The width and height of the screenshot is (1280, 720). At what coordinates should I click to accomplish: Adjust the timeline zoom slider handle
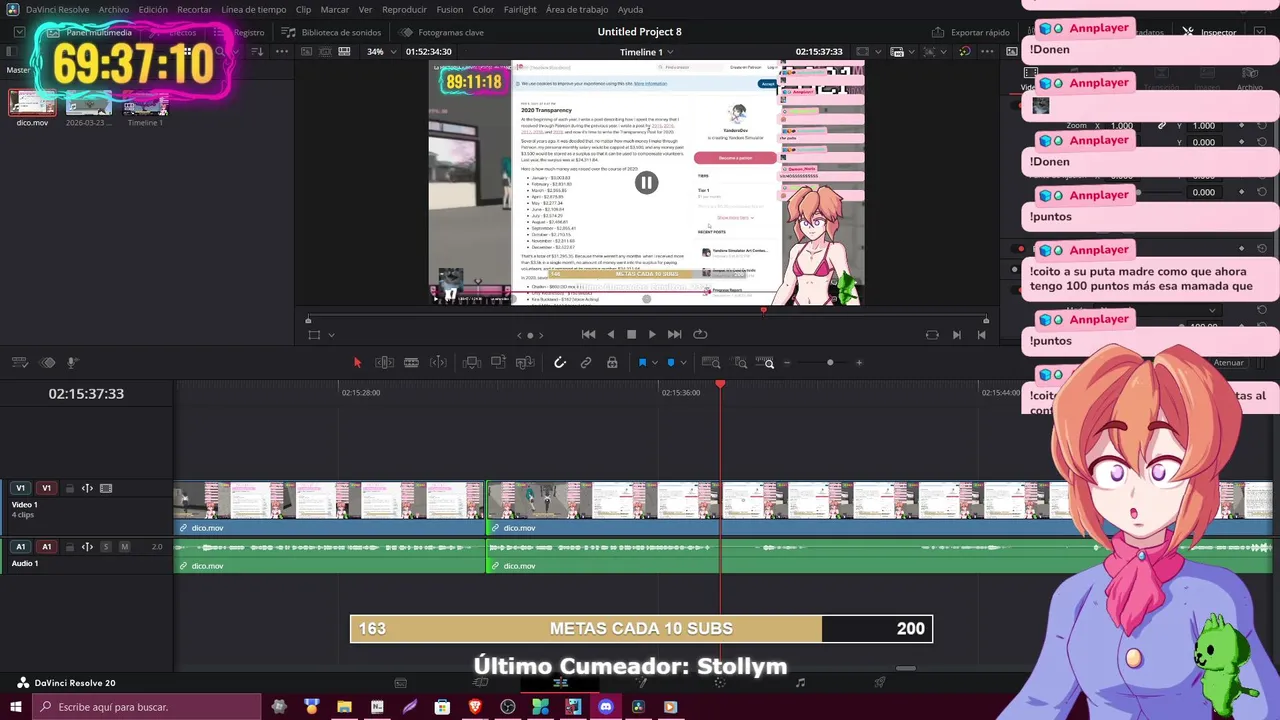click(830, 363)
